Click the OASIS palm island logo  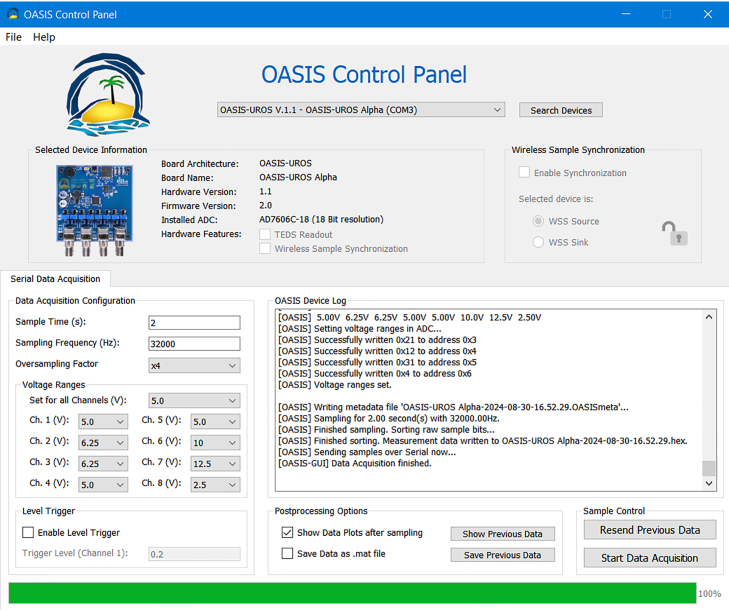(x=108, y=94)
